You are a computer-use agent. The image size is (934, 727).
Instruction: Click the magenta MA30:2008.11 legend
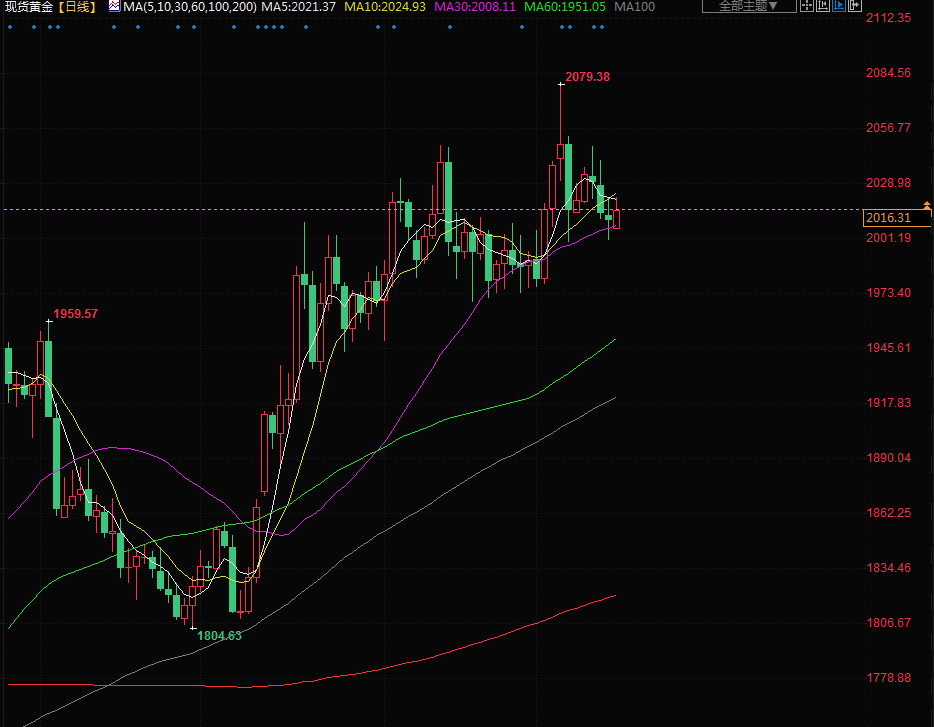(475, 7)
